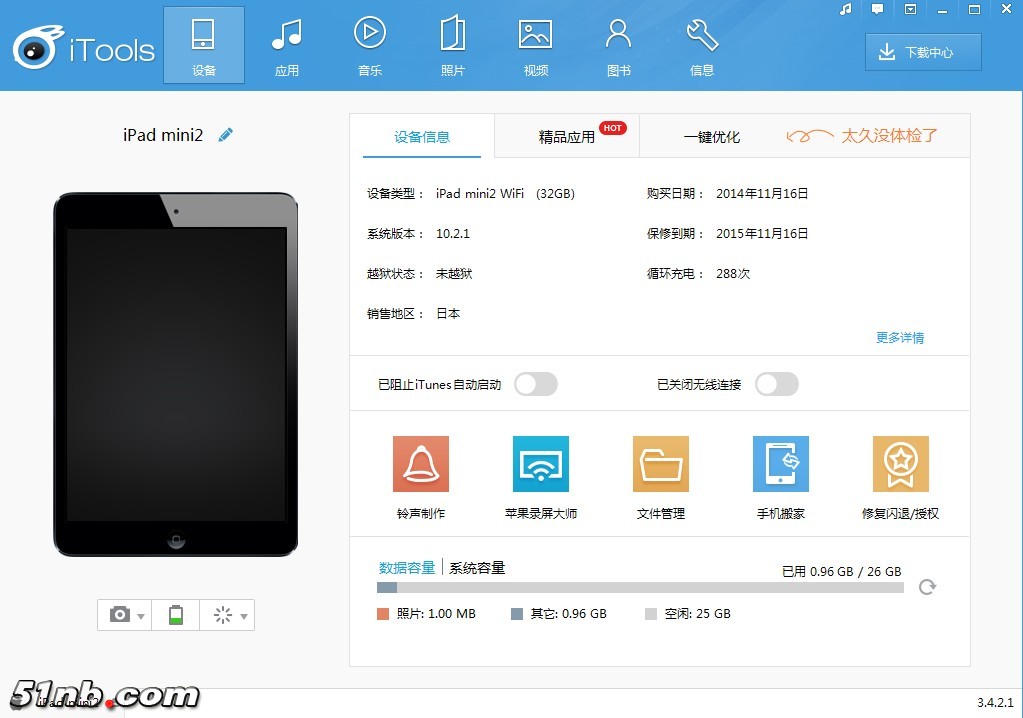Expand the screenshot camera dropdown arrow
Screen dimensions: 1023x718
click(141, 616)
